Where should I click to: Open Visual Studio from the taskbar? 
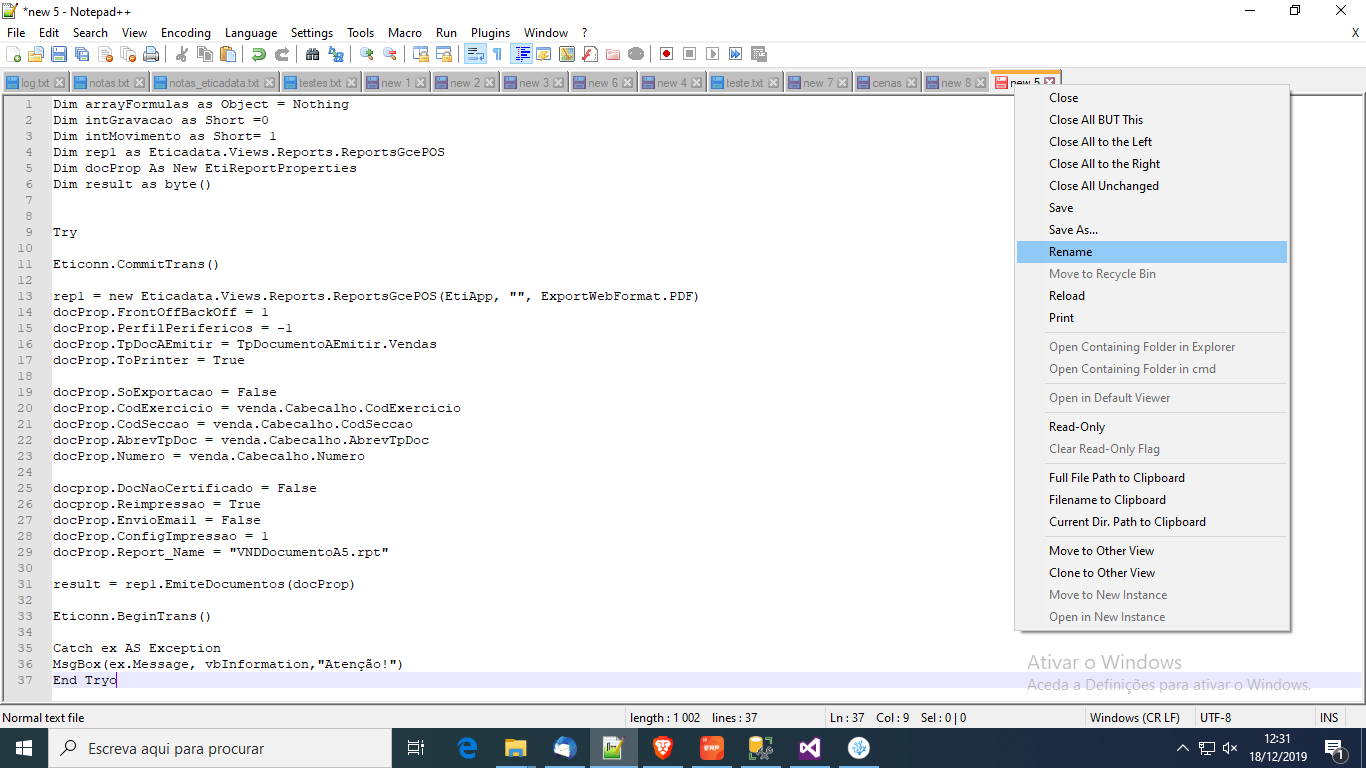point(810,748)
